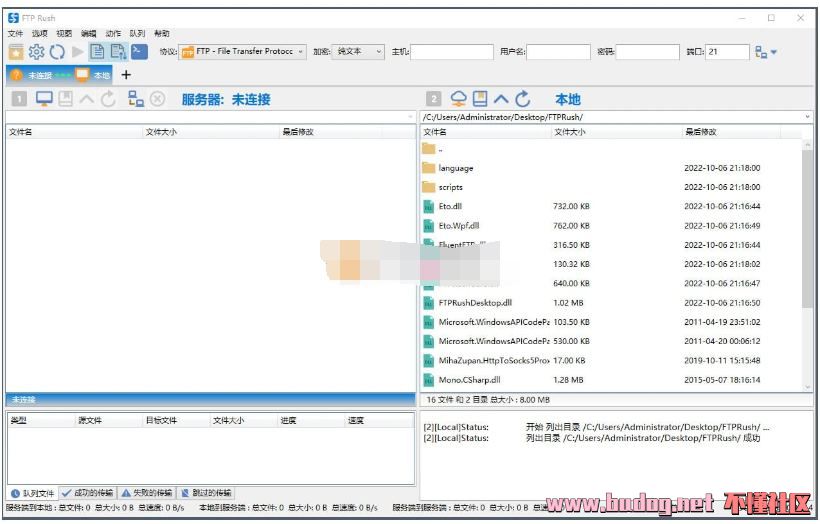
Task: Open the 协议 FTP protocol combo box
Action: pos(243,52)
